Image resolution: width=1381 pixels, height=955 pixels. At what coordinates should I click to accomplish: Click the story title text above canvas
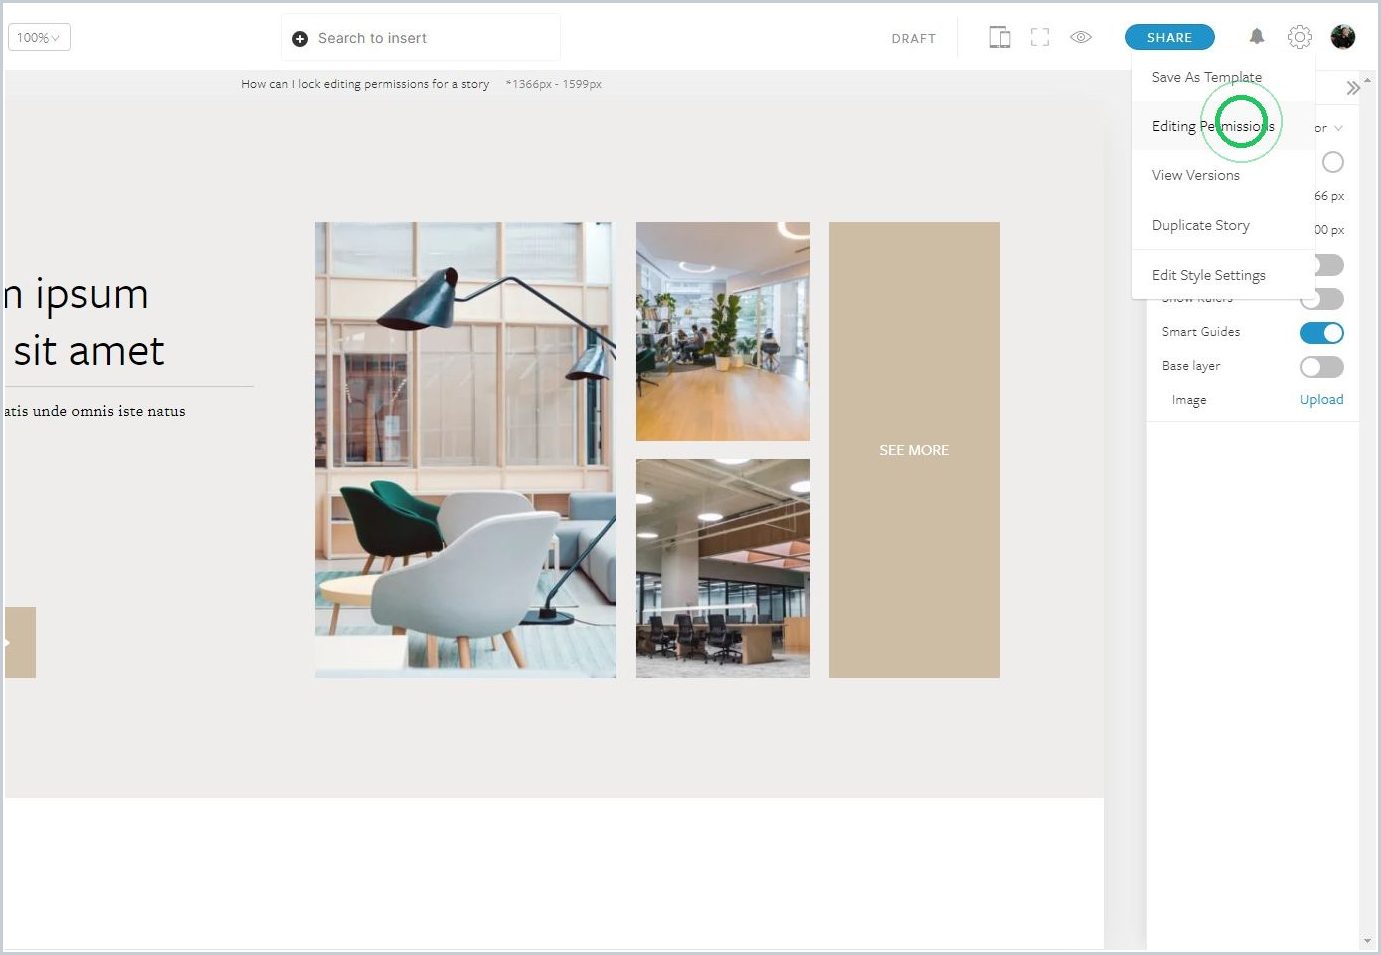pos(365,84)
